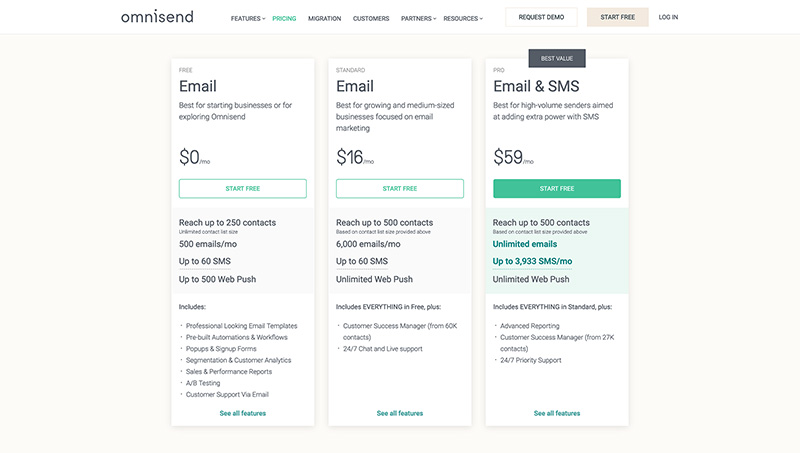This screenshot has height=453, width=800.
Task: Click 'Includes EVERYTHING in Free, plus:' heading
Action: click(x=388, y=307)
